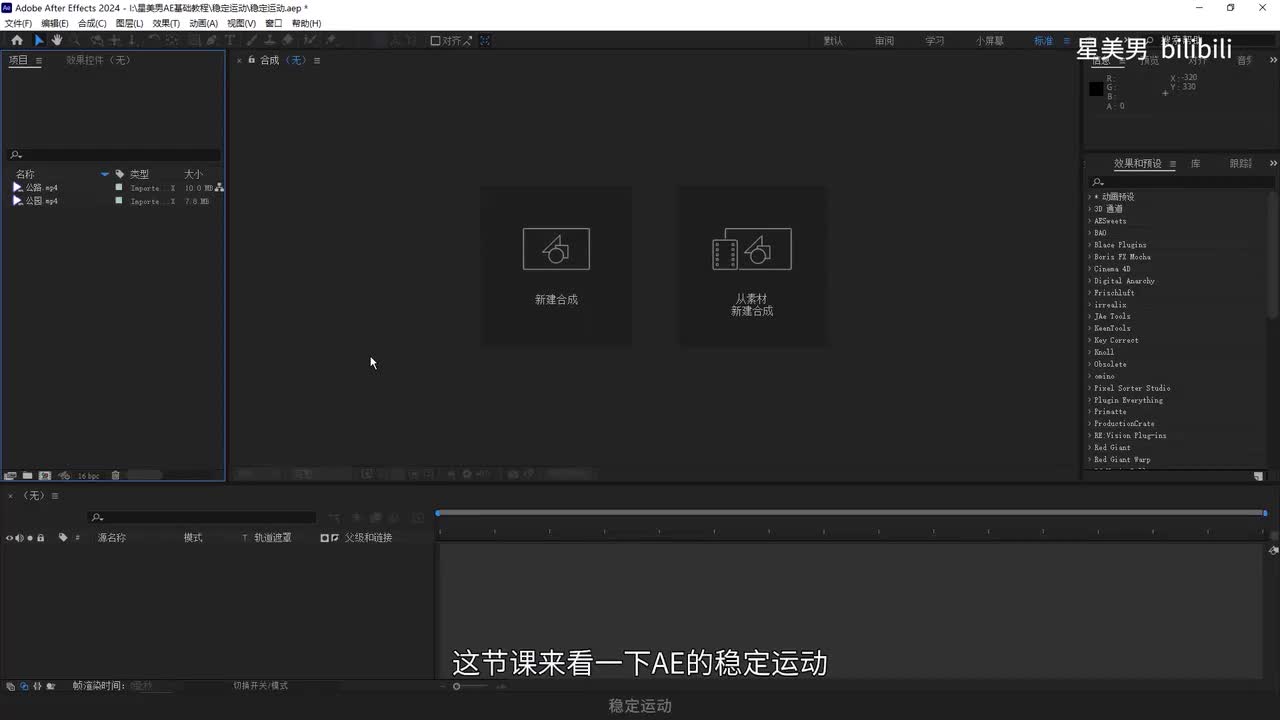
Task: Select the Type (T) tool
Action: (230, 40)
